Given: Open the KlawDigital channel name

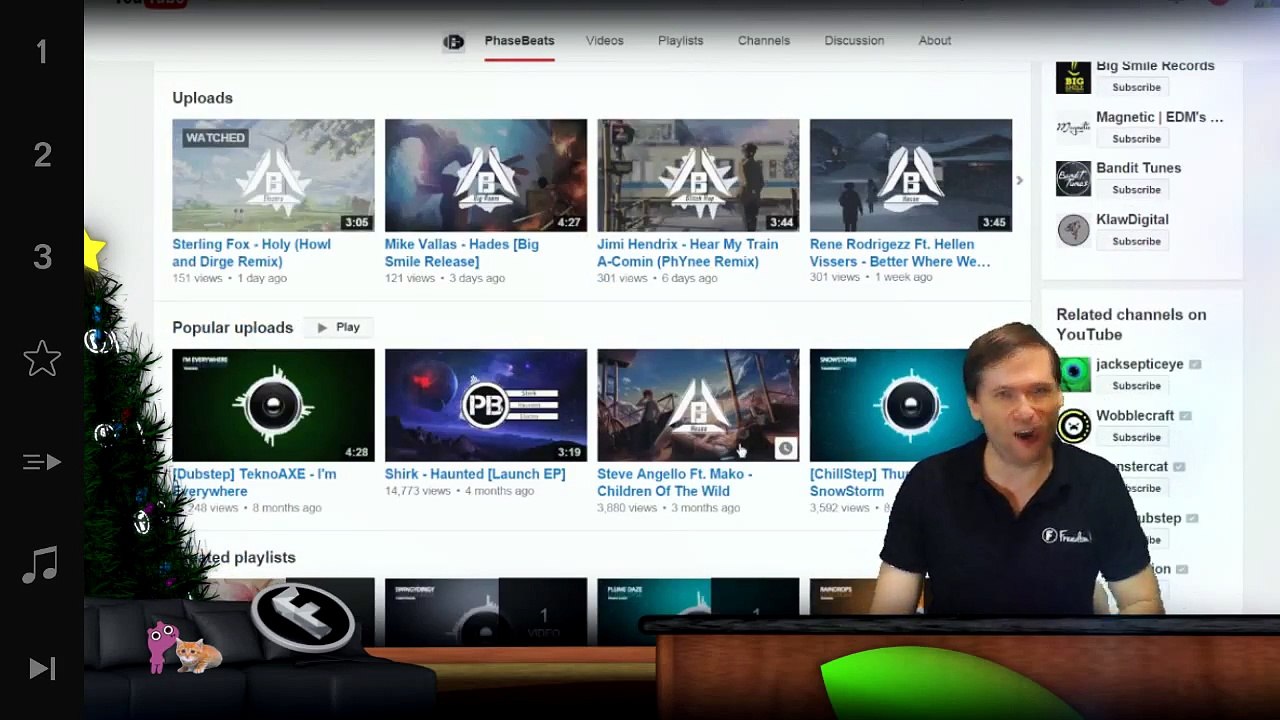Looking at the screenshot, I should click(x=1132, y=219).
